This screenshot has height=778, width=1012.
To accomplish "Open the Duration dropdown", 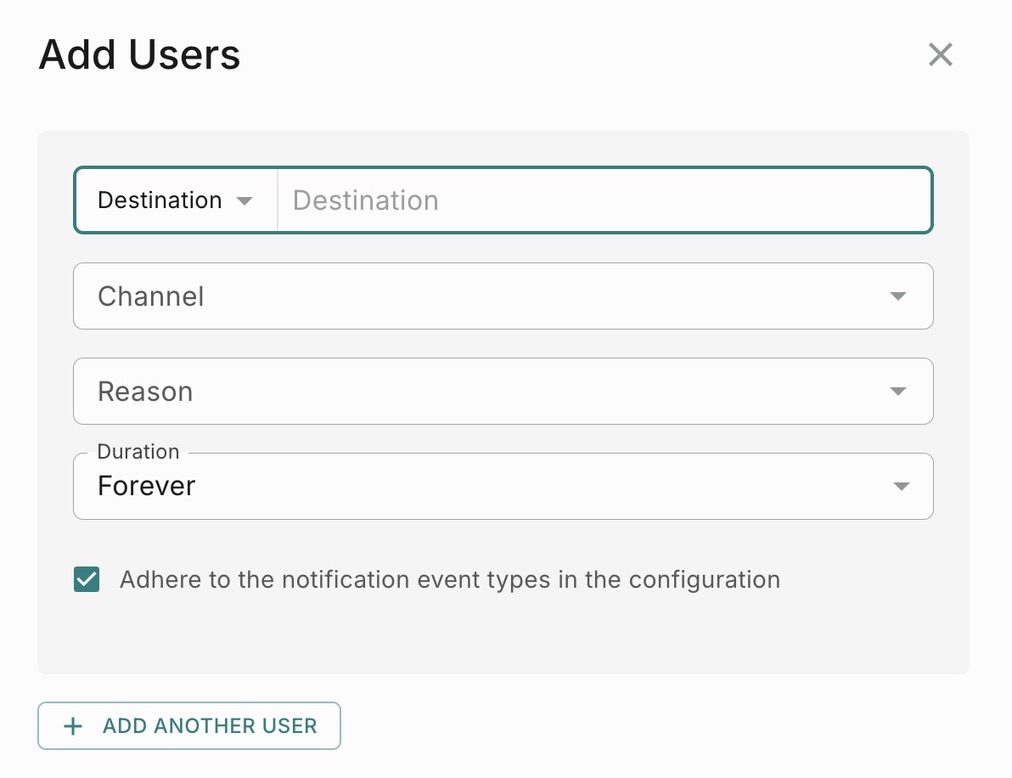I will coord(502,487).
